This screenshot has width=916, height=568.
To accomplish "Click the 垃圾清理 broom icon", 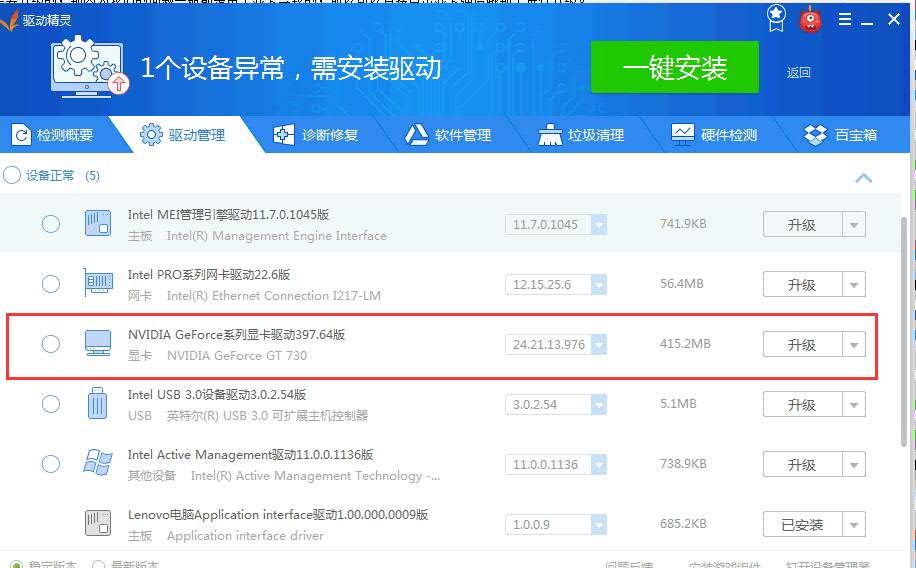I will point(550,135).
